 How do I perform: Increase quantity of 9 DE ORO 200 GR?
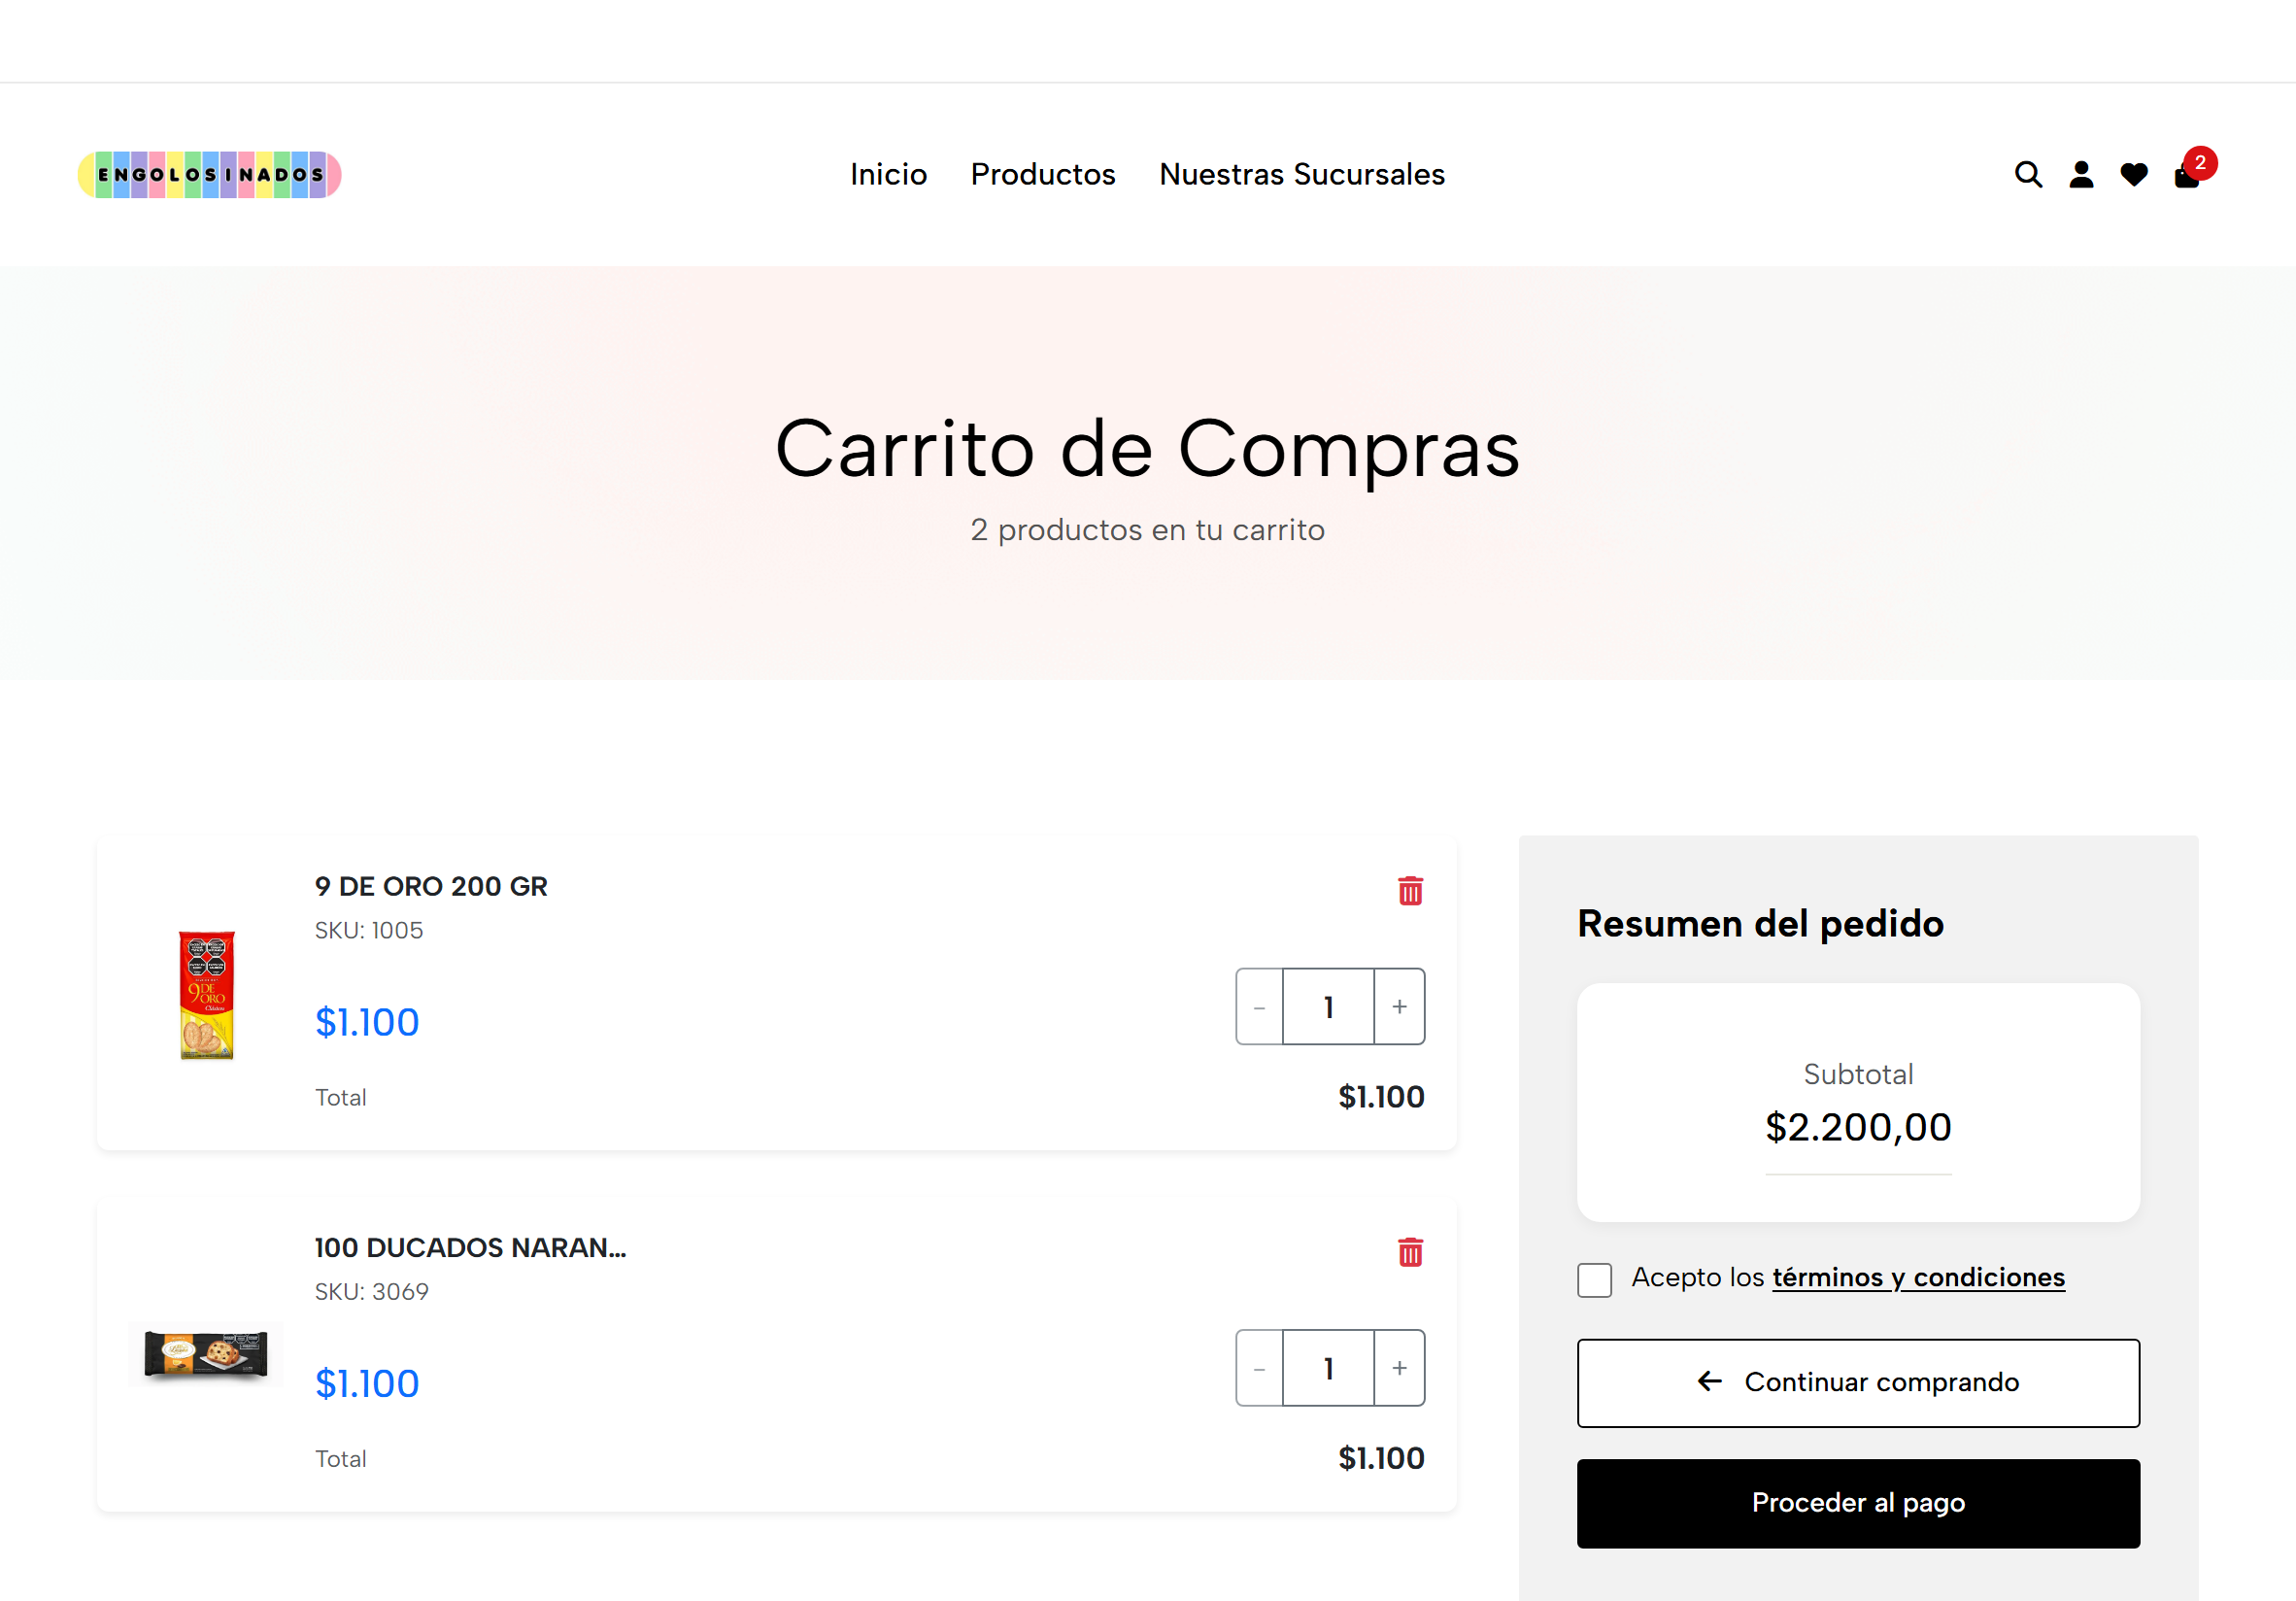pos(1398,1007)
